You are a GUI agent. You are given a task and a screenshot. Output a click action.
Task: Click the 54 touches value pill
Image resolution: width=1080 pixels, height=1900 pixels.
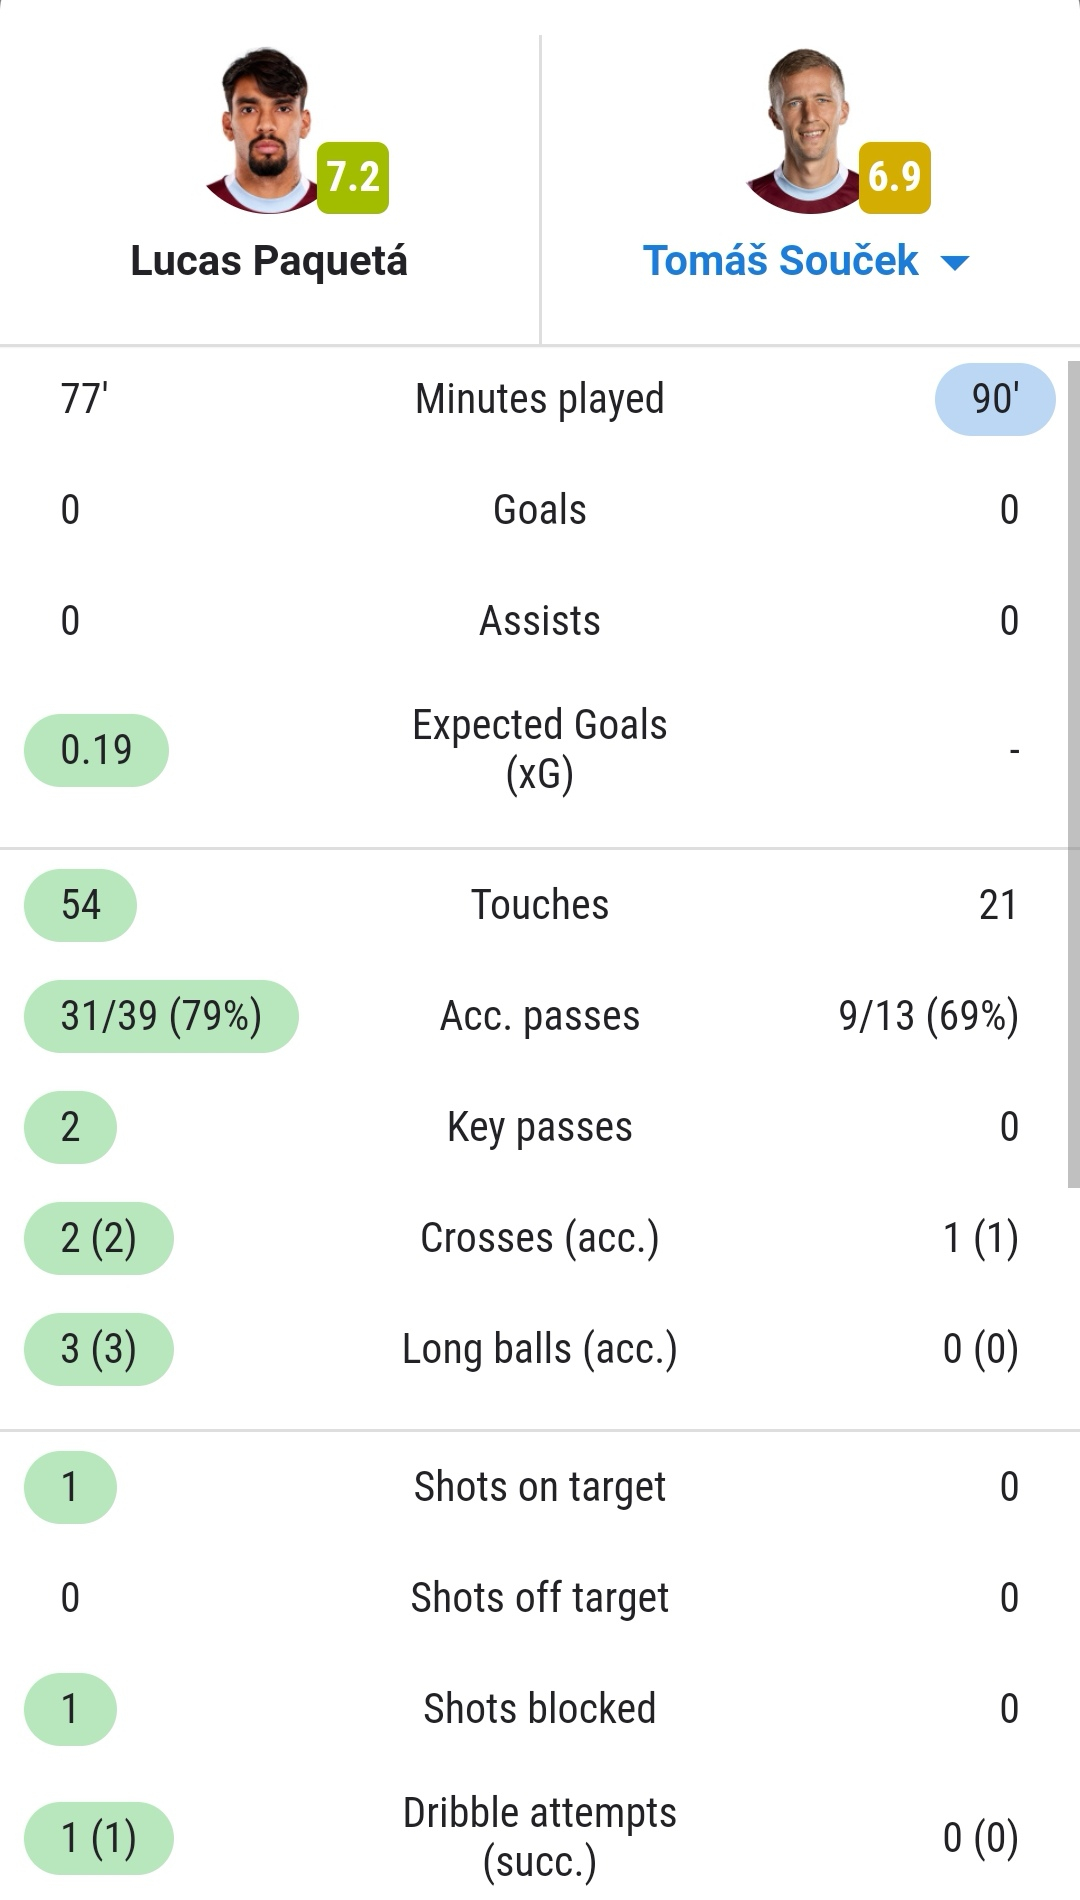point(80,905)
